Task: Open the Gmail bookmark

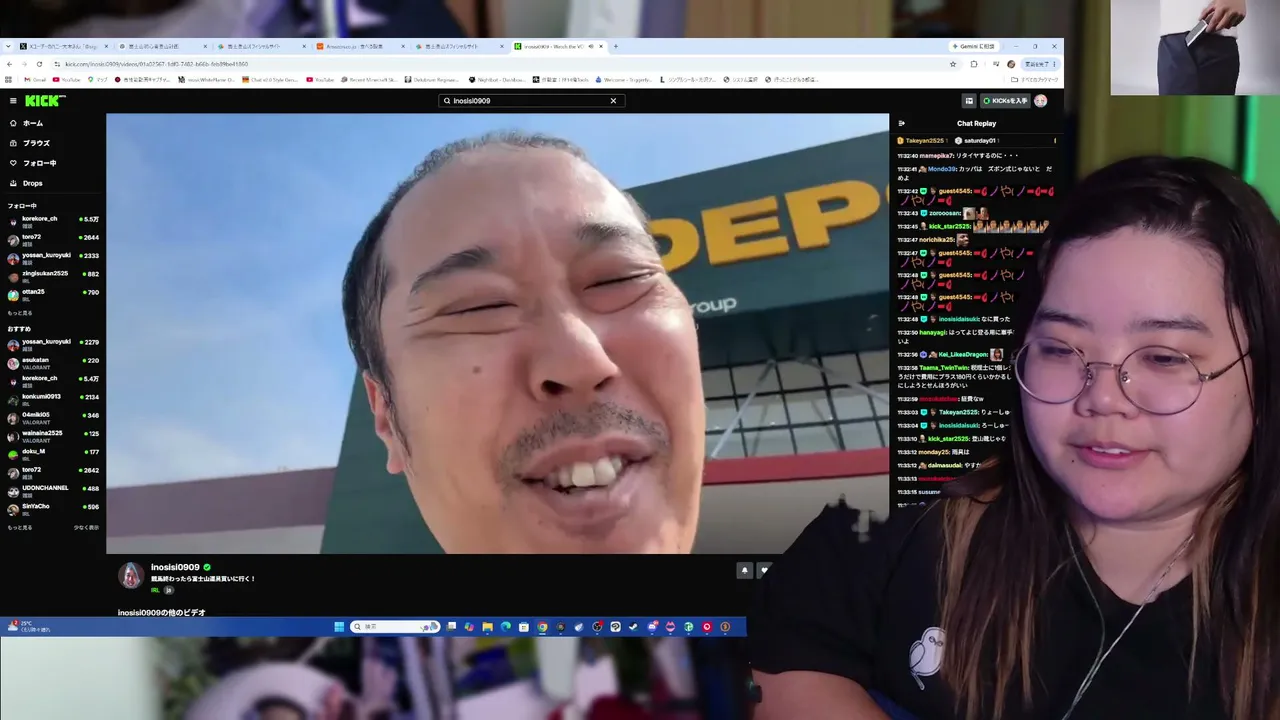Action: point(35,79)
